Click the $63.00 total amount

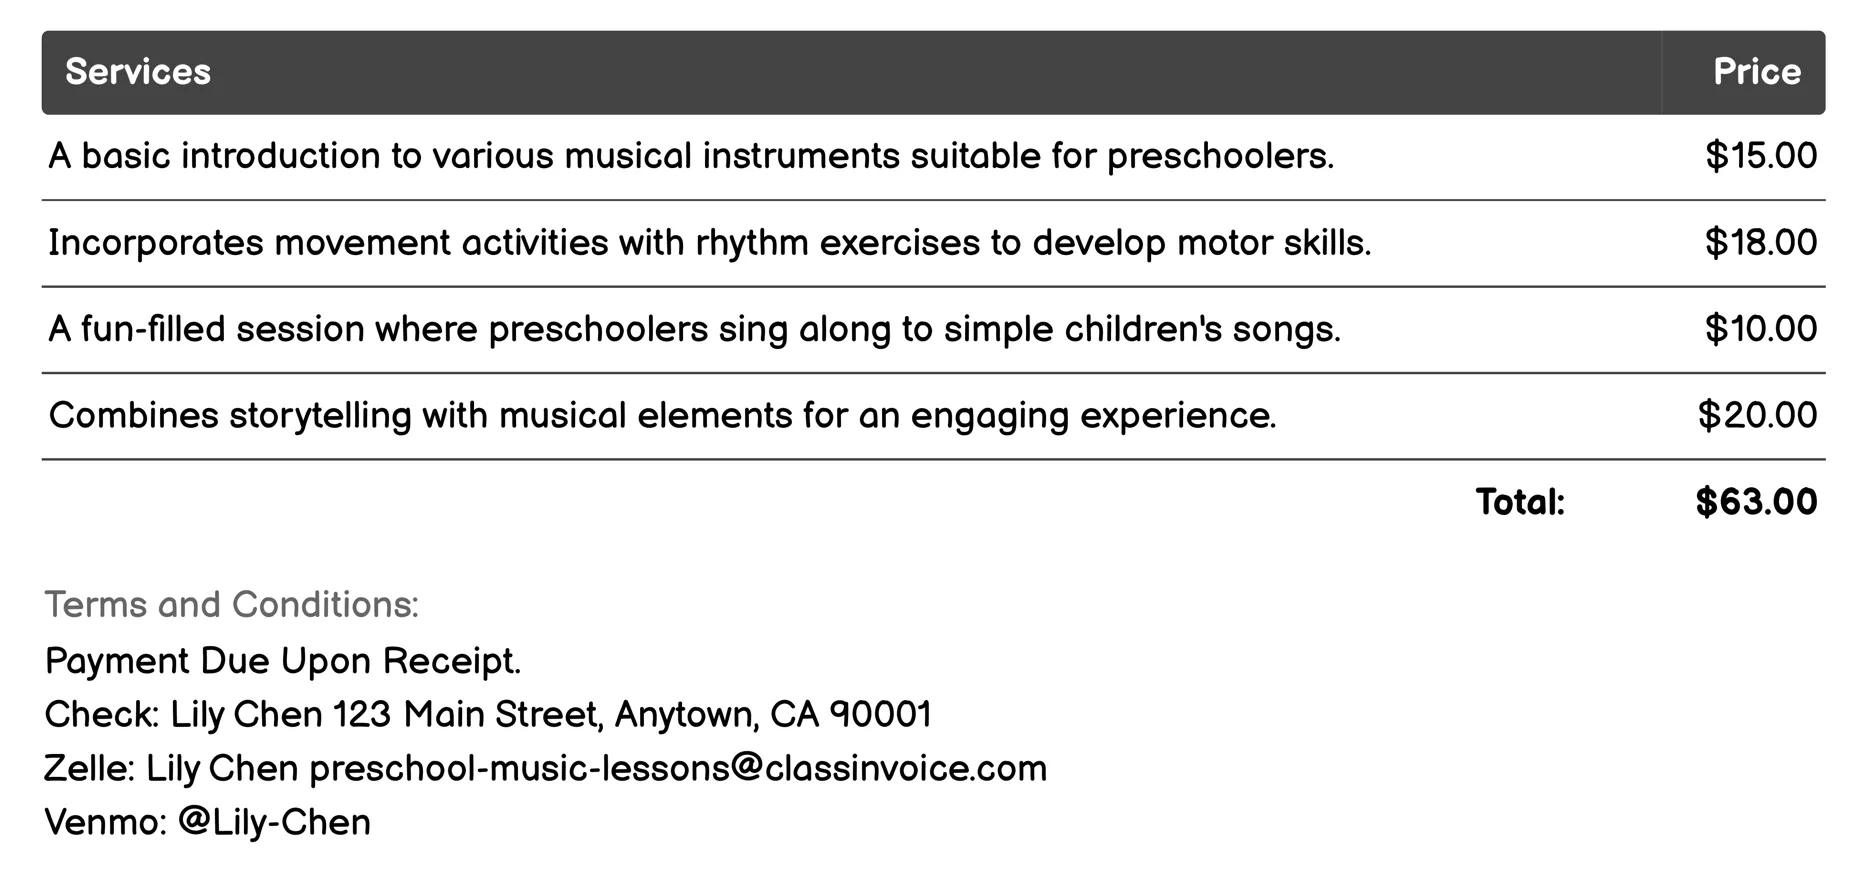[x=1756, y=502]
